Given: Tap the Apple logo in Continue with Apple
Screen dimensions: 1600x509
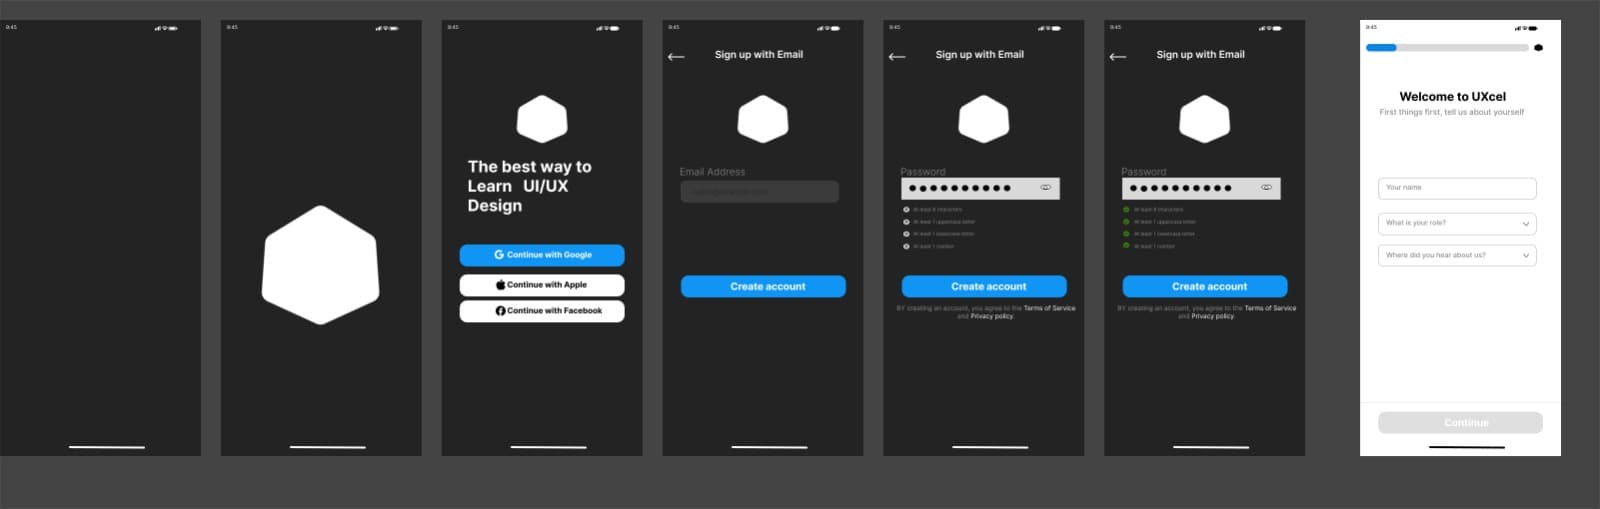Looking at the screenshot, I should click(501, 285).
